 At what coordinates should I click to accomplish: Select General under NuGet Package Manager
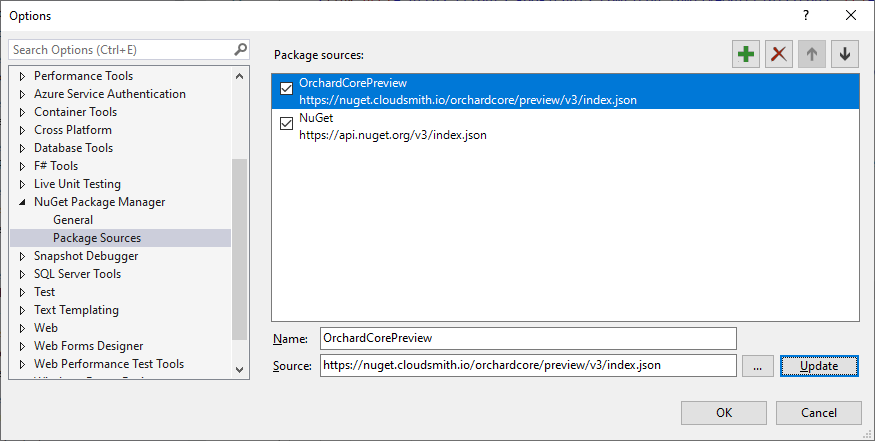pos(73,220)
